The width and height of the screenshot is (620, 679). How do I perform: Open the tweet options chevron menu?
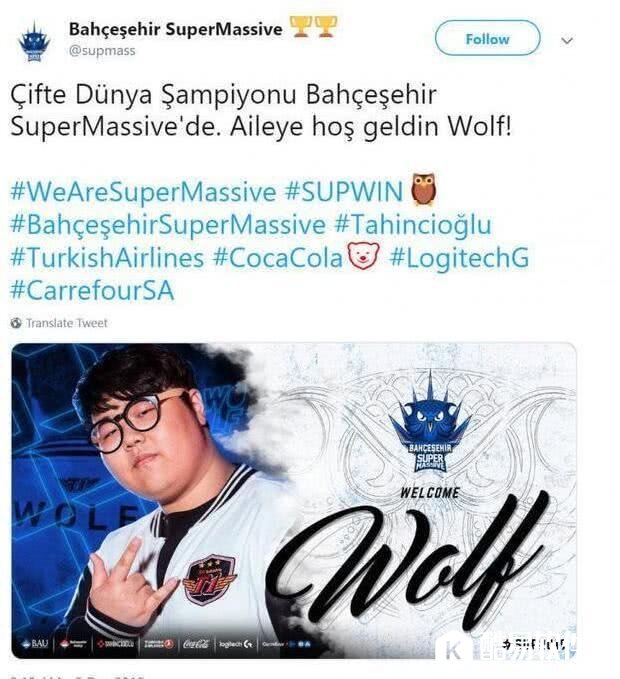567,41
